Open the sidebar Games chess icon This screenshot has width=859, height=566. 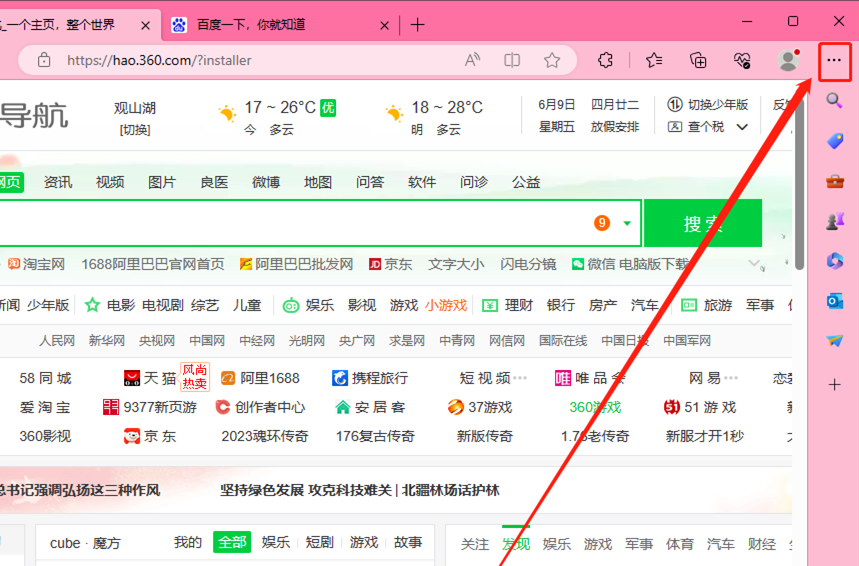pyautogui.click(x=834, y=221)
